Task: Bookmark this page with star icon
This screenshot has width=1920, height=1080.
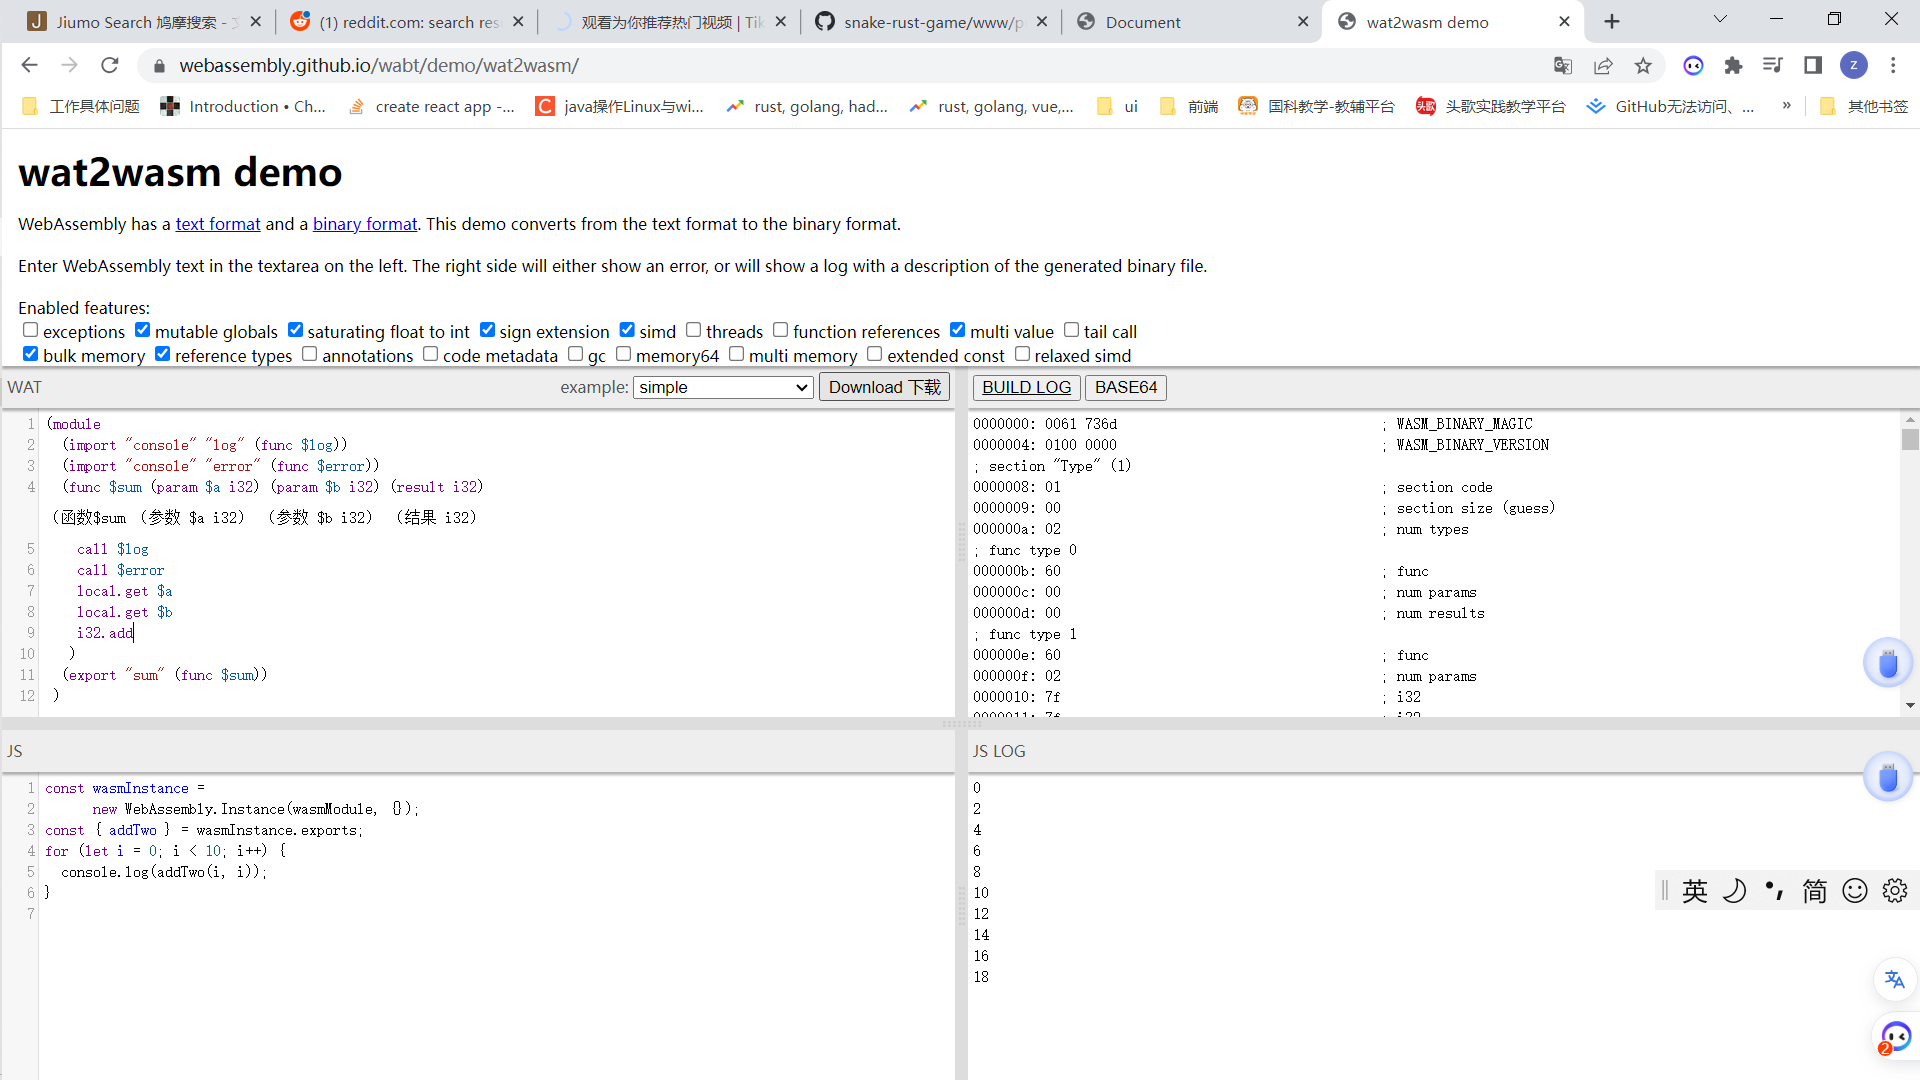Action: [1643, 65]
